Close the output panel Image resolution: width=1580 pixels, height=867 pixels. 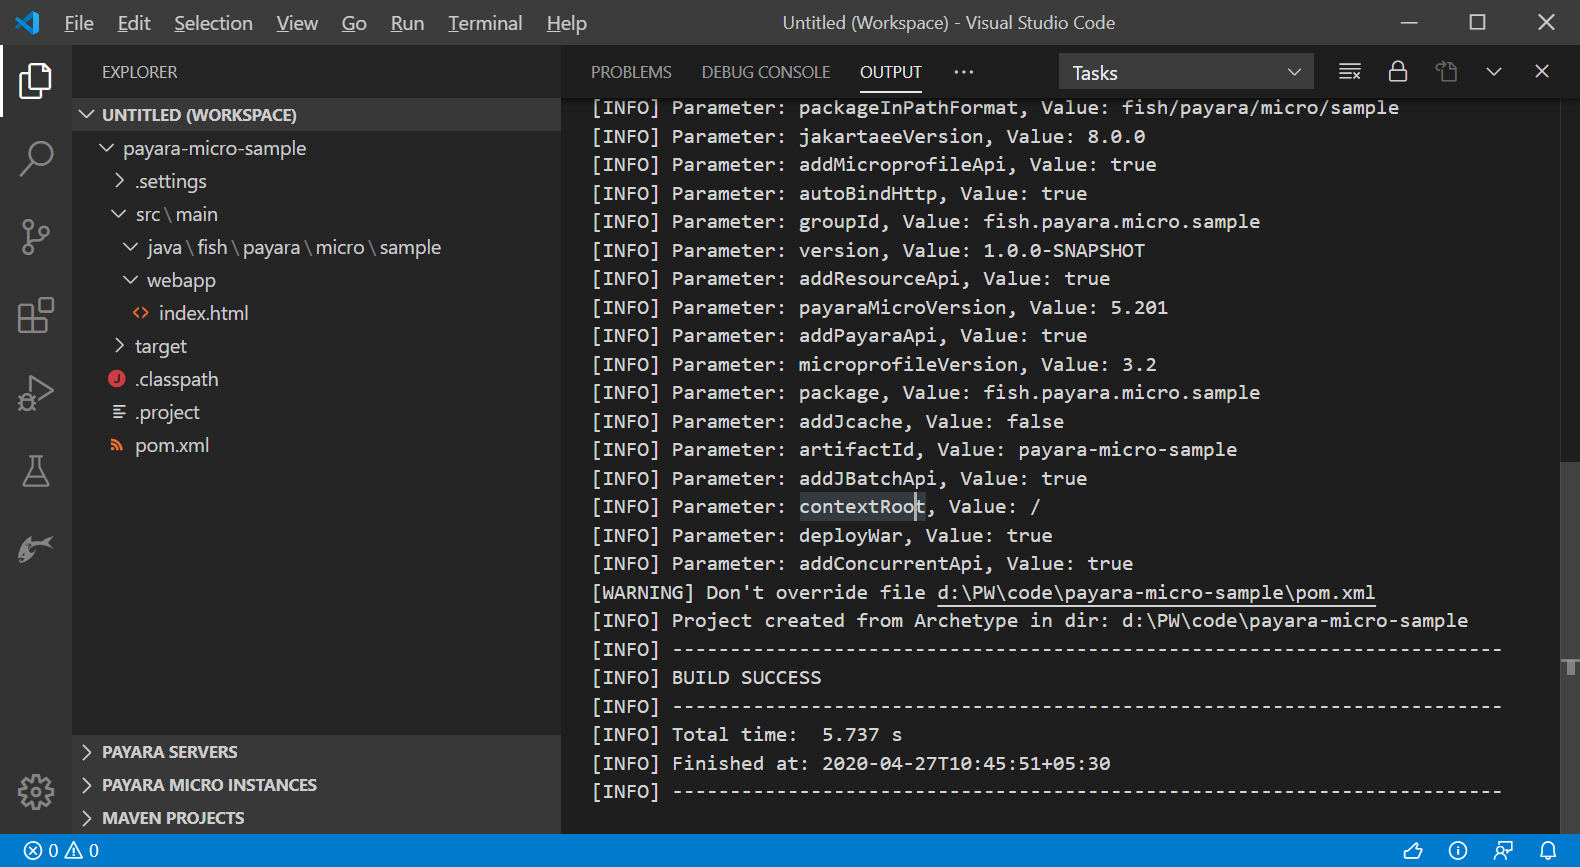click(x=1542, y=72)
